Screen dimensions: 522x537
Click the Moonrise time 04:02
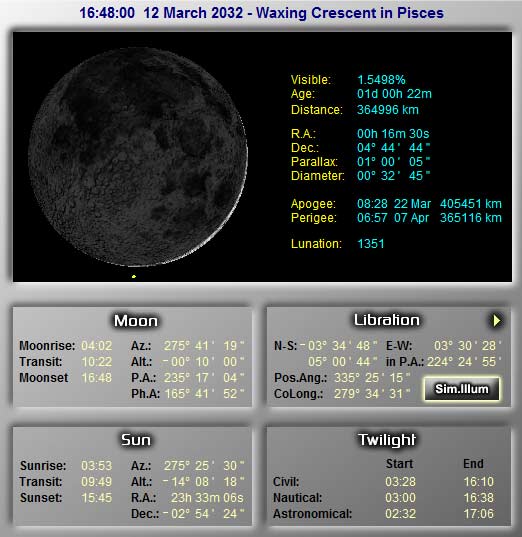[x=97, y=346]
